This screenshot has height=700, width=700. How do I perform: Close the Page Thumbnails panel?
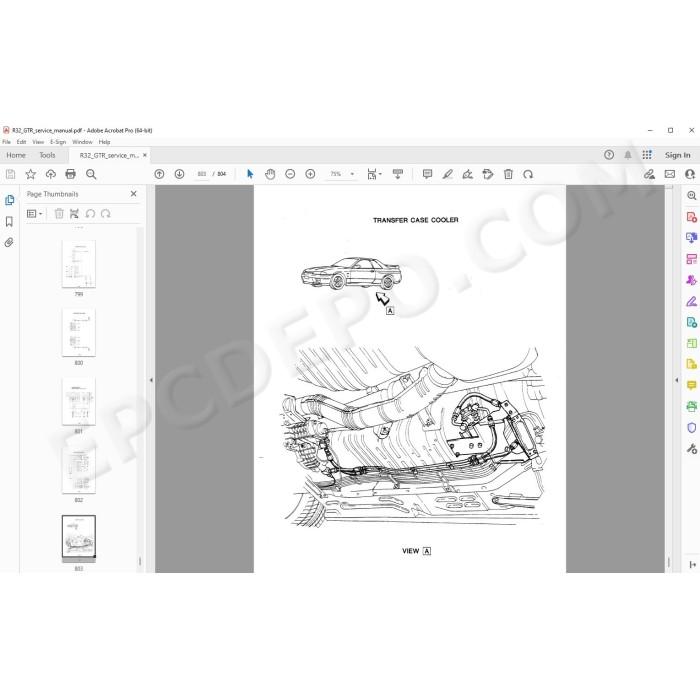(x=133, y=194)
